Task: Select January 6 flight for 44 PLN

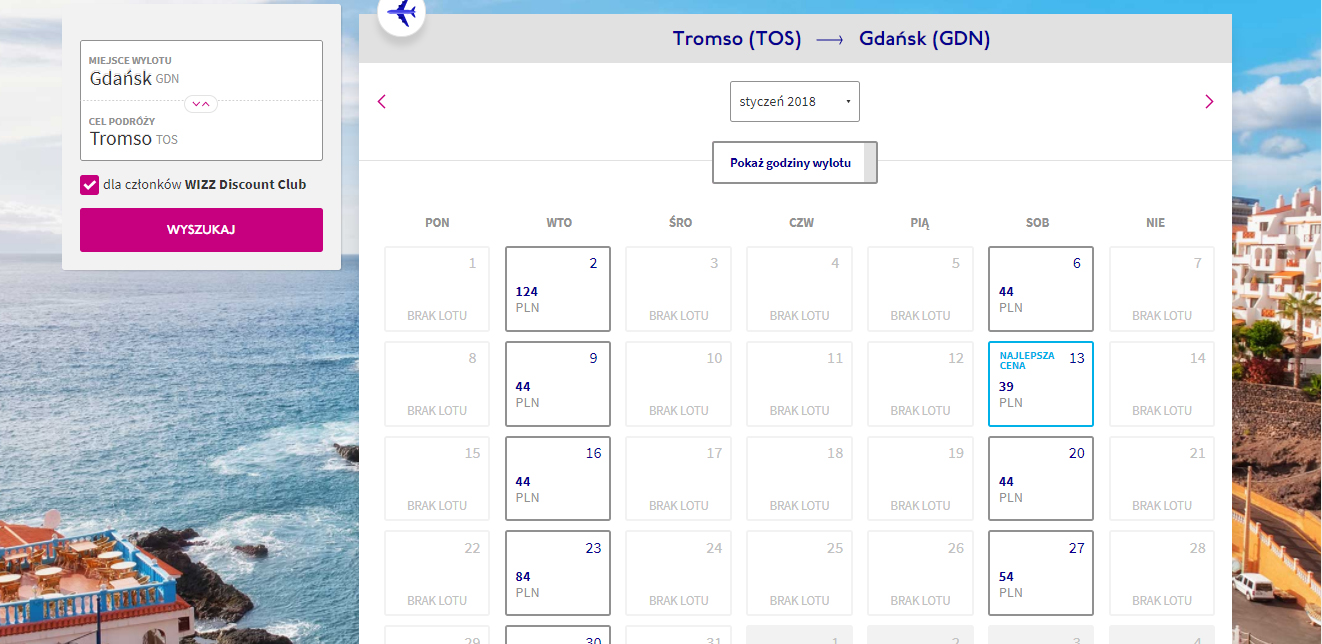Action: coord(1040,289)
